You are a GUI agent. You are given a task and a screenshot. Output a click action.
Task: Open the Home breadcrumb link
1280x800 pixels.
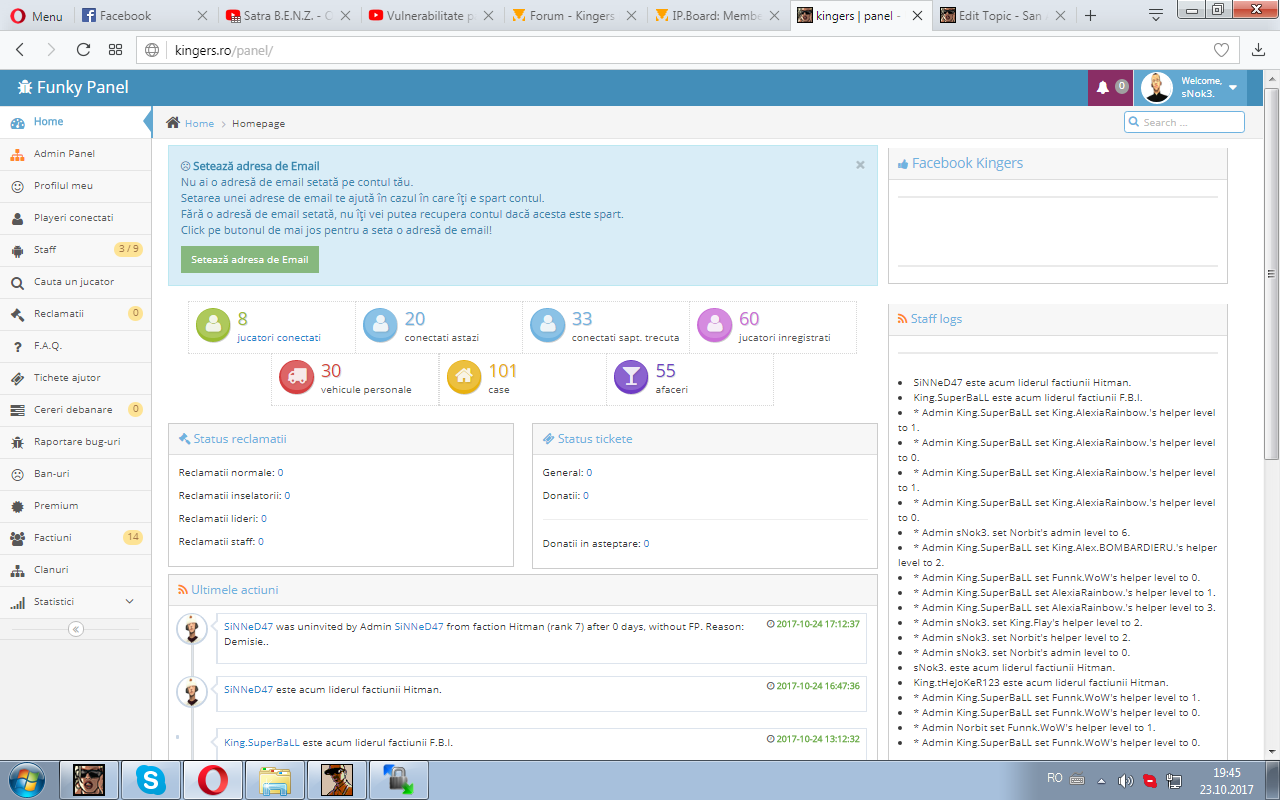pos(199,124)
